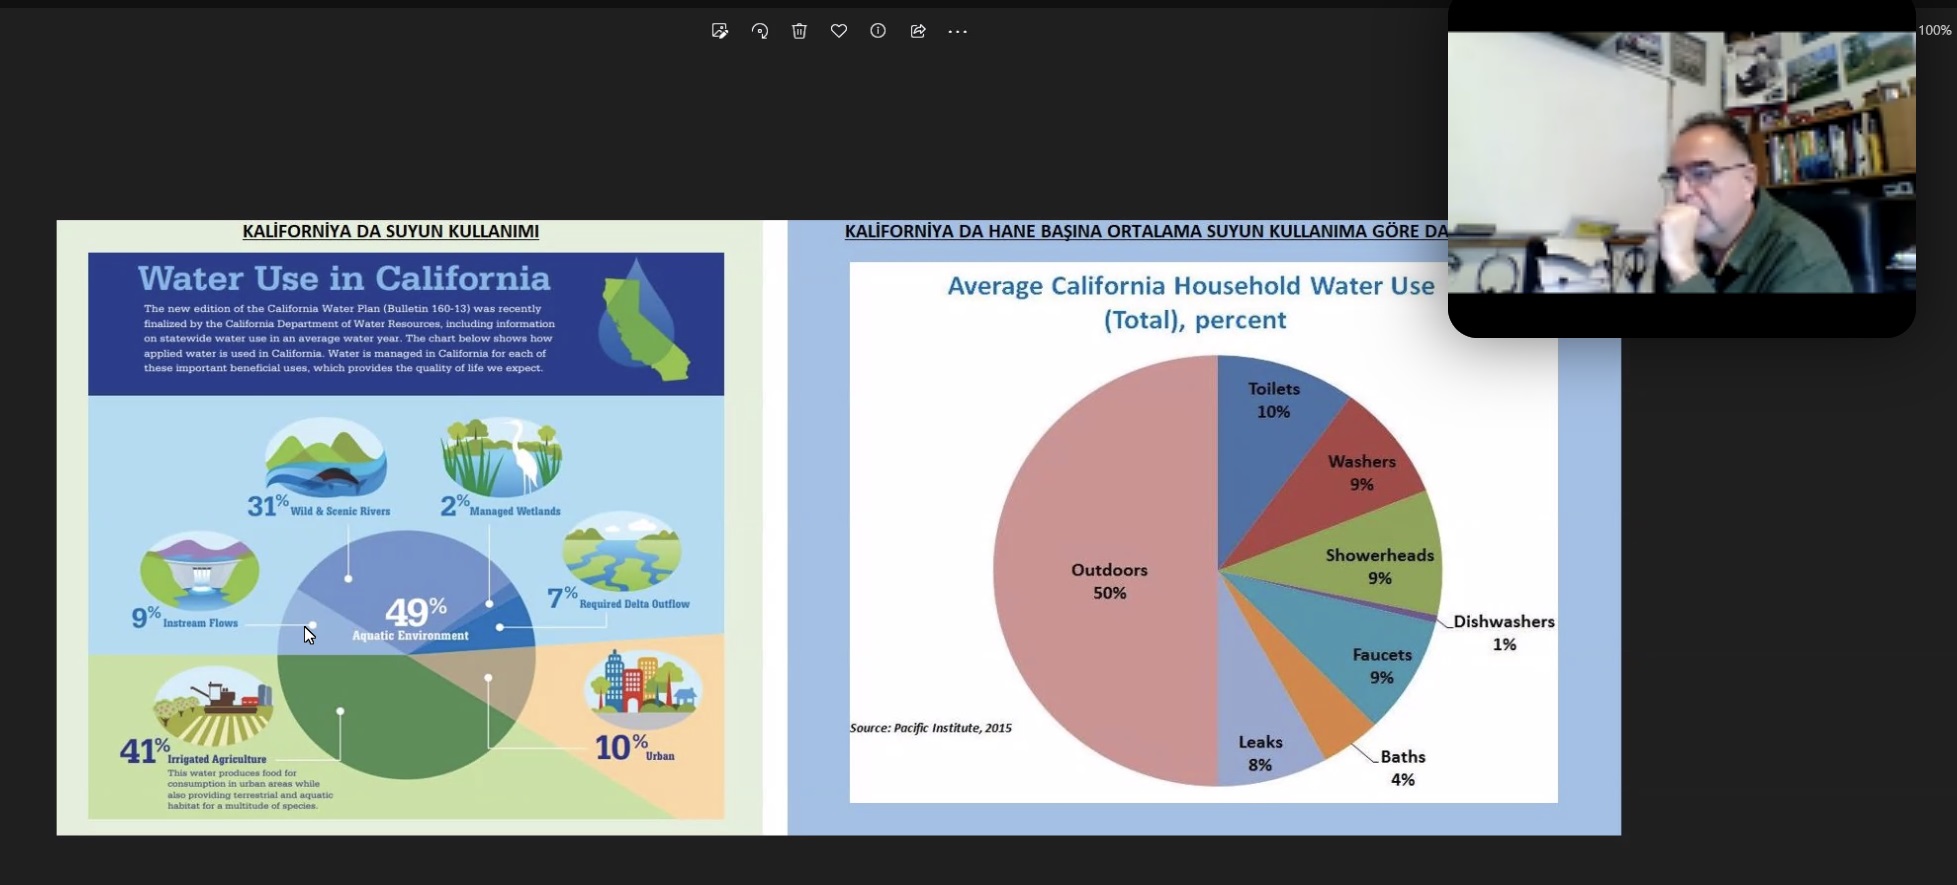
Task: Click the 100% zoom level indicator
Action: point(1934,30)
